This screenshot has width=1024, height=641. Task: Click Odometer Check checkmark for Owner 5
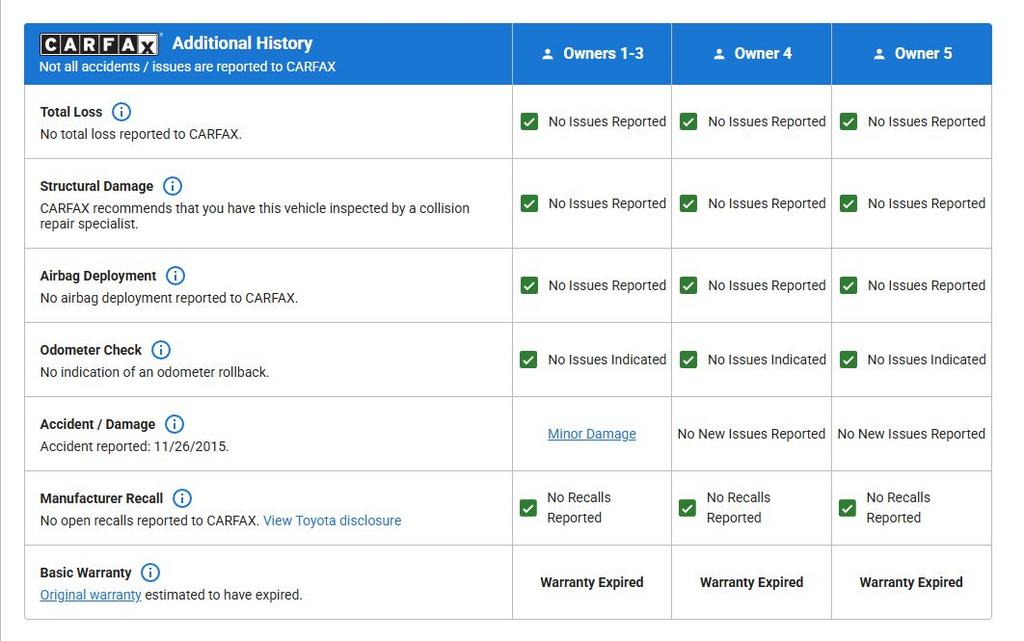848,360
